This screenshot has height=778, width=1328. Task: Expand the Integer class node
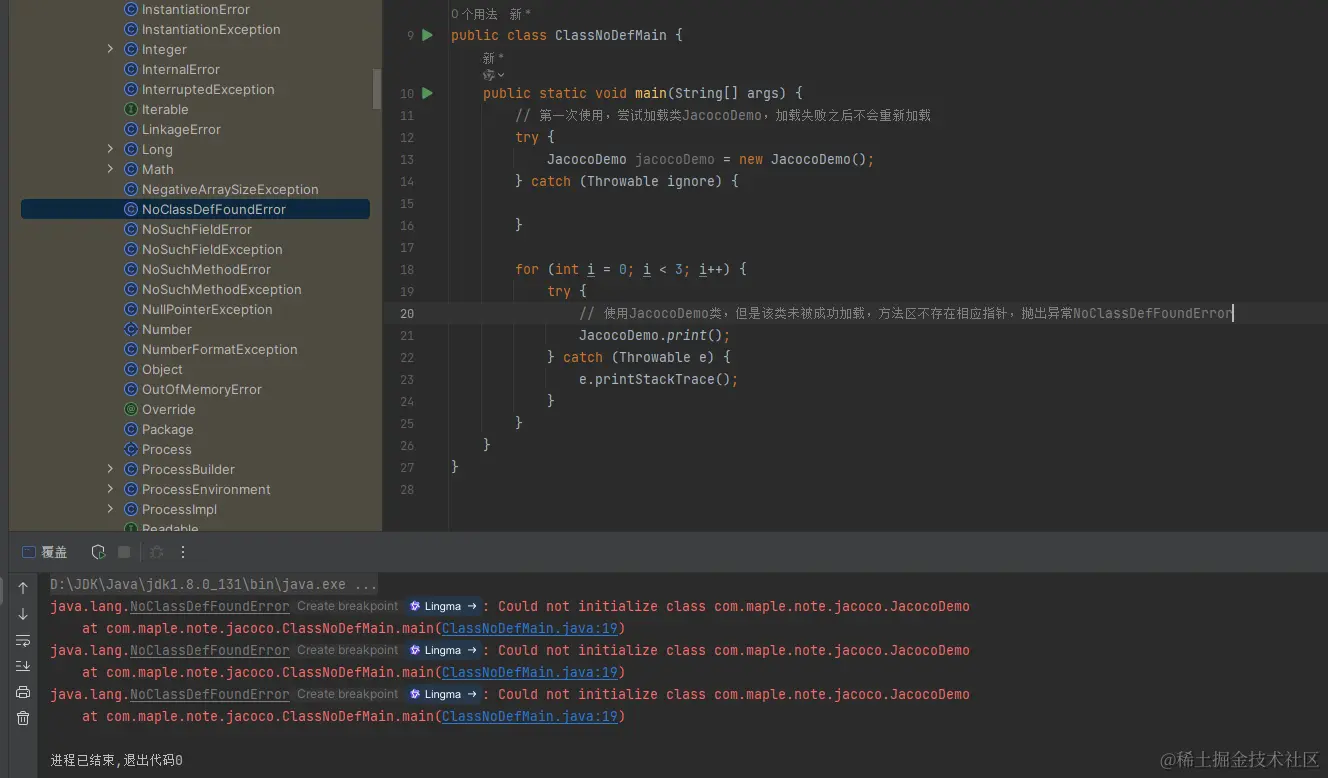click(110, 49)
